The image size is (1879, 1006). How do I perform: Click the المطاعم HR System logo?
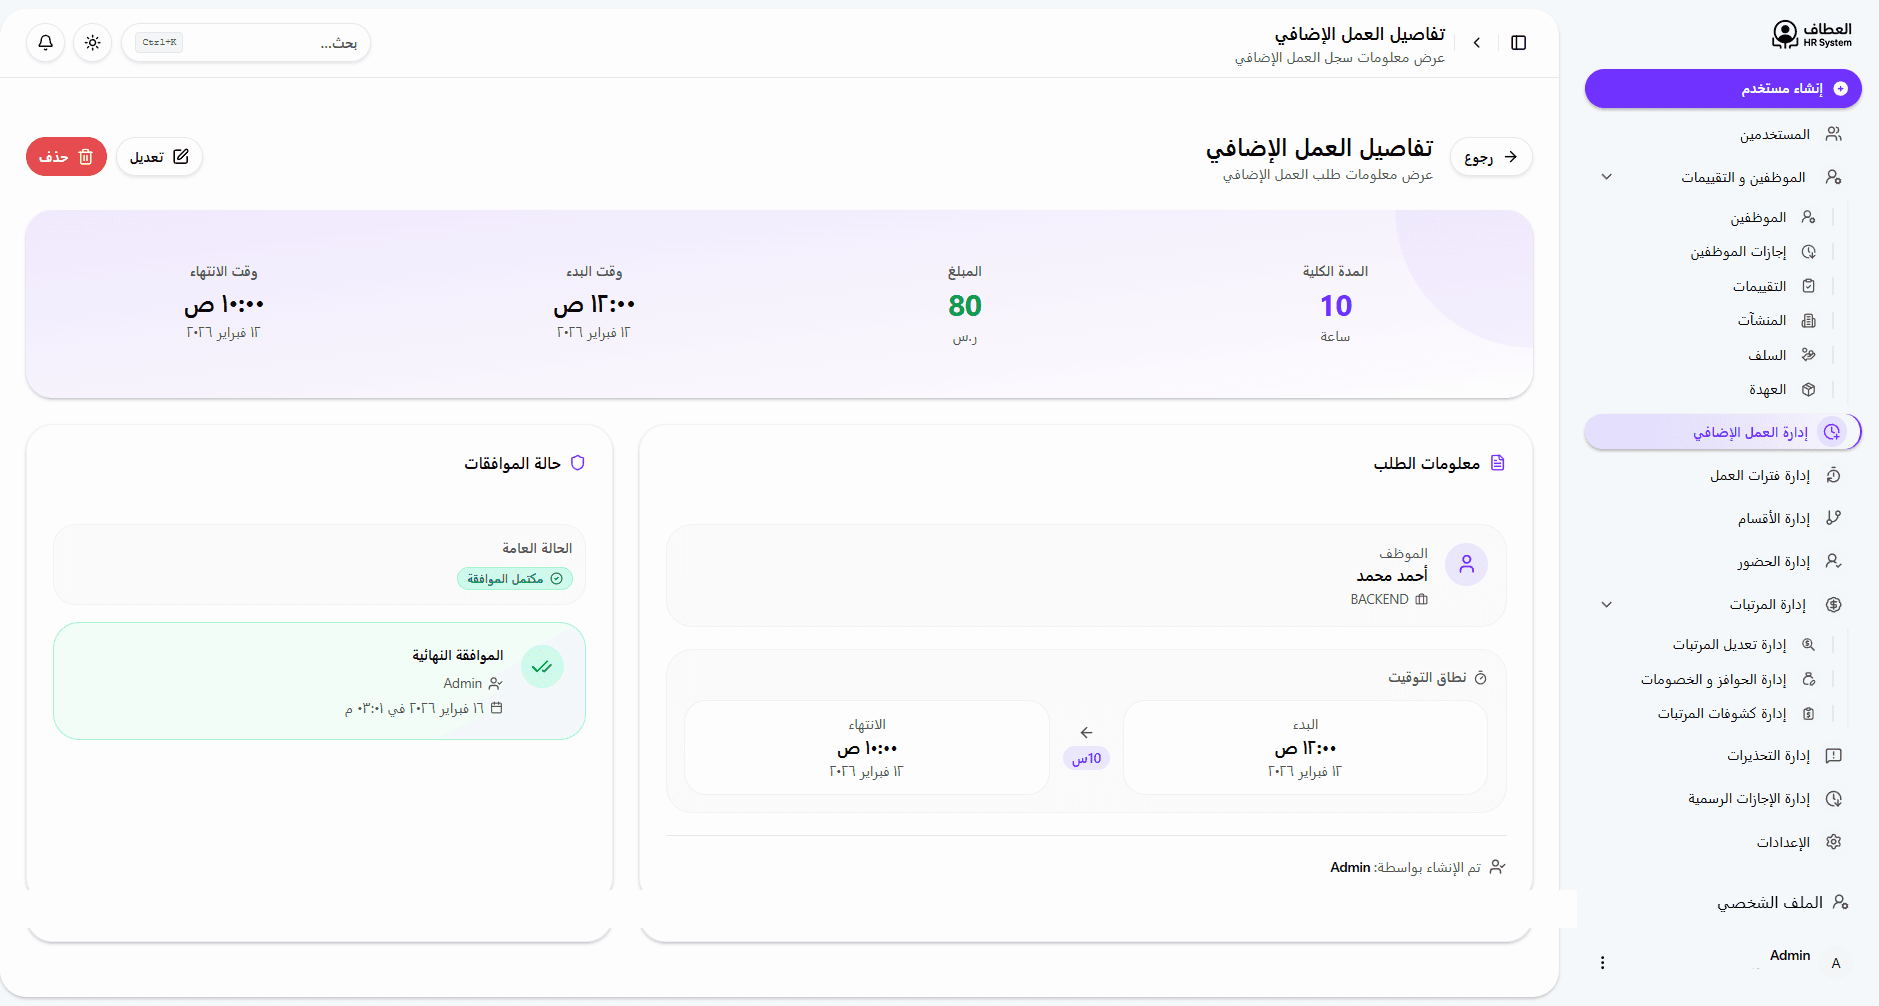click(x=1811, y=35)
